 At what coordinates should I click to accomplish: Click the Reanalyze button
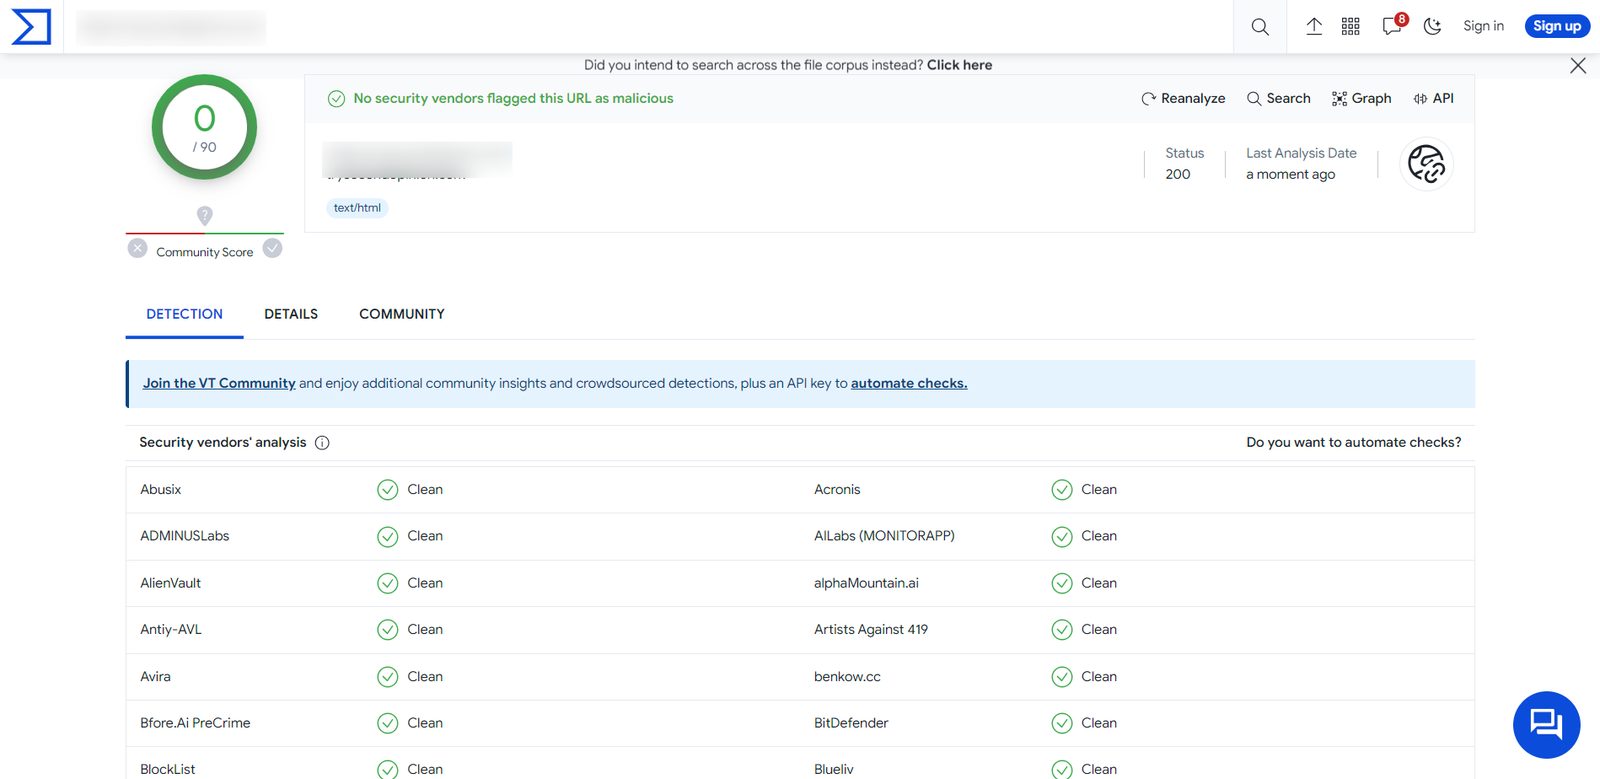pos(1183,98)
